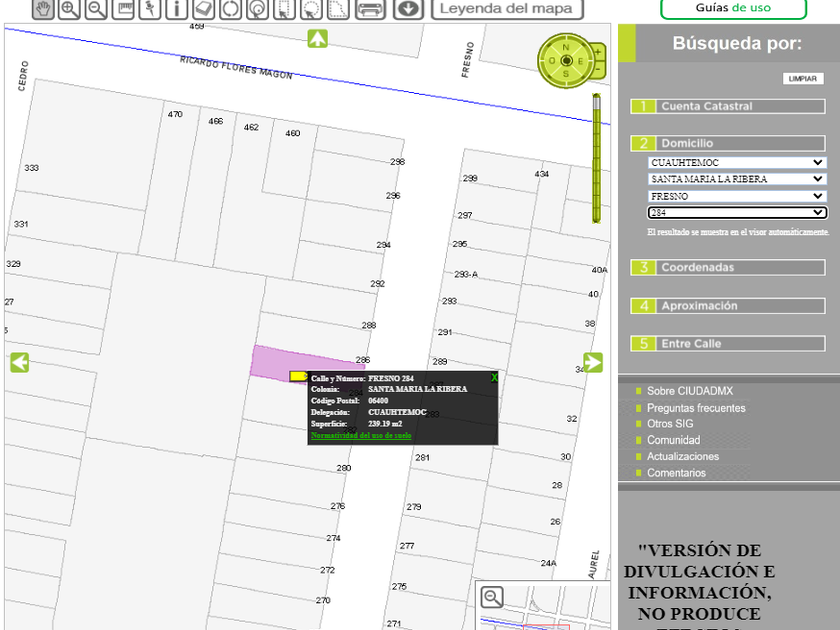Viewport: 840px width, 630px height.
Task: Close the FRESNO 284 info popup
Action: point(494,378)
